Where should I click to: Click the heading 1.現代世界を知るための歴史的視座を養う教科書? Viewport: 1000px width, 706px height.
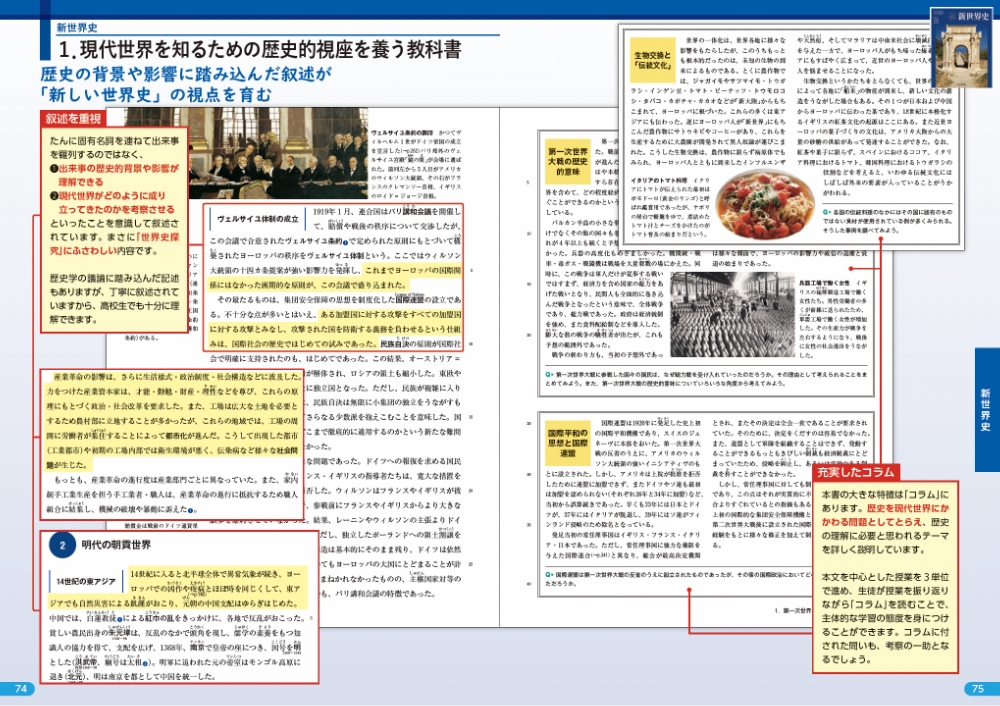tap(260, 50)
